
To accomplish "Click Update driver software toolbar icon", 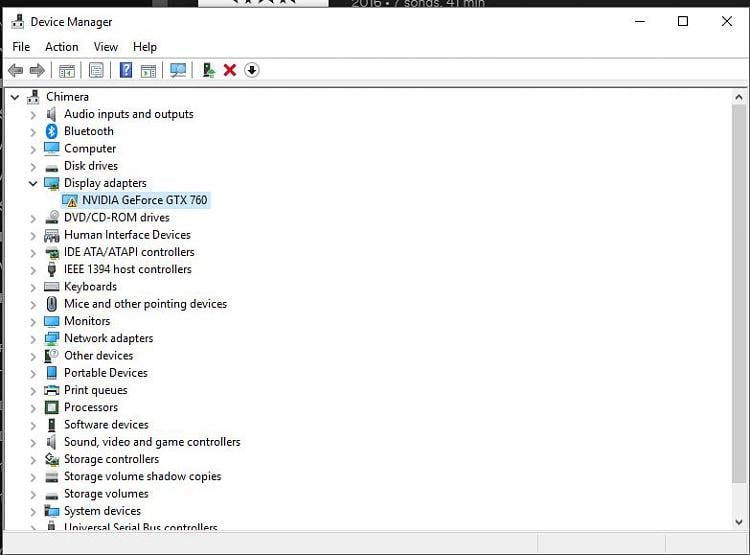I will pyautogui.click(x=209, y=71).
